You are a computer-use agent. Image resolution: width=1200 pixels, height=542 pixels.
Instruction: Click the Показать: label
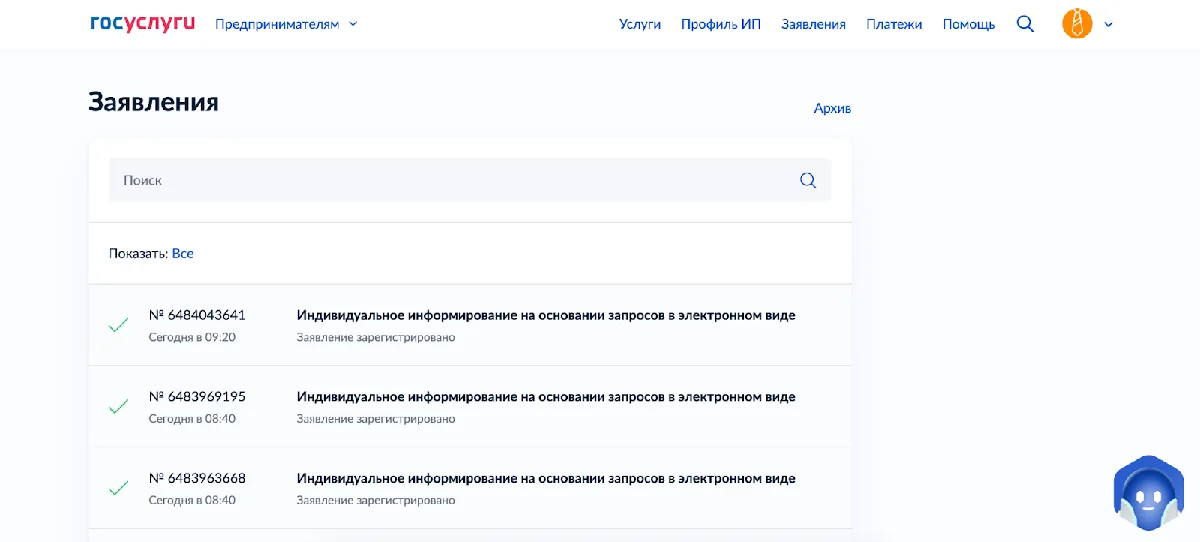(138, 253)
